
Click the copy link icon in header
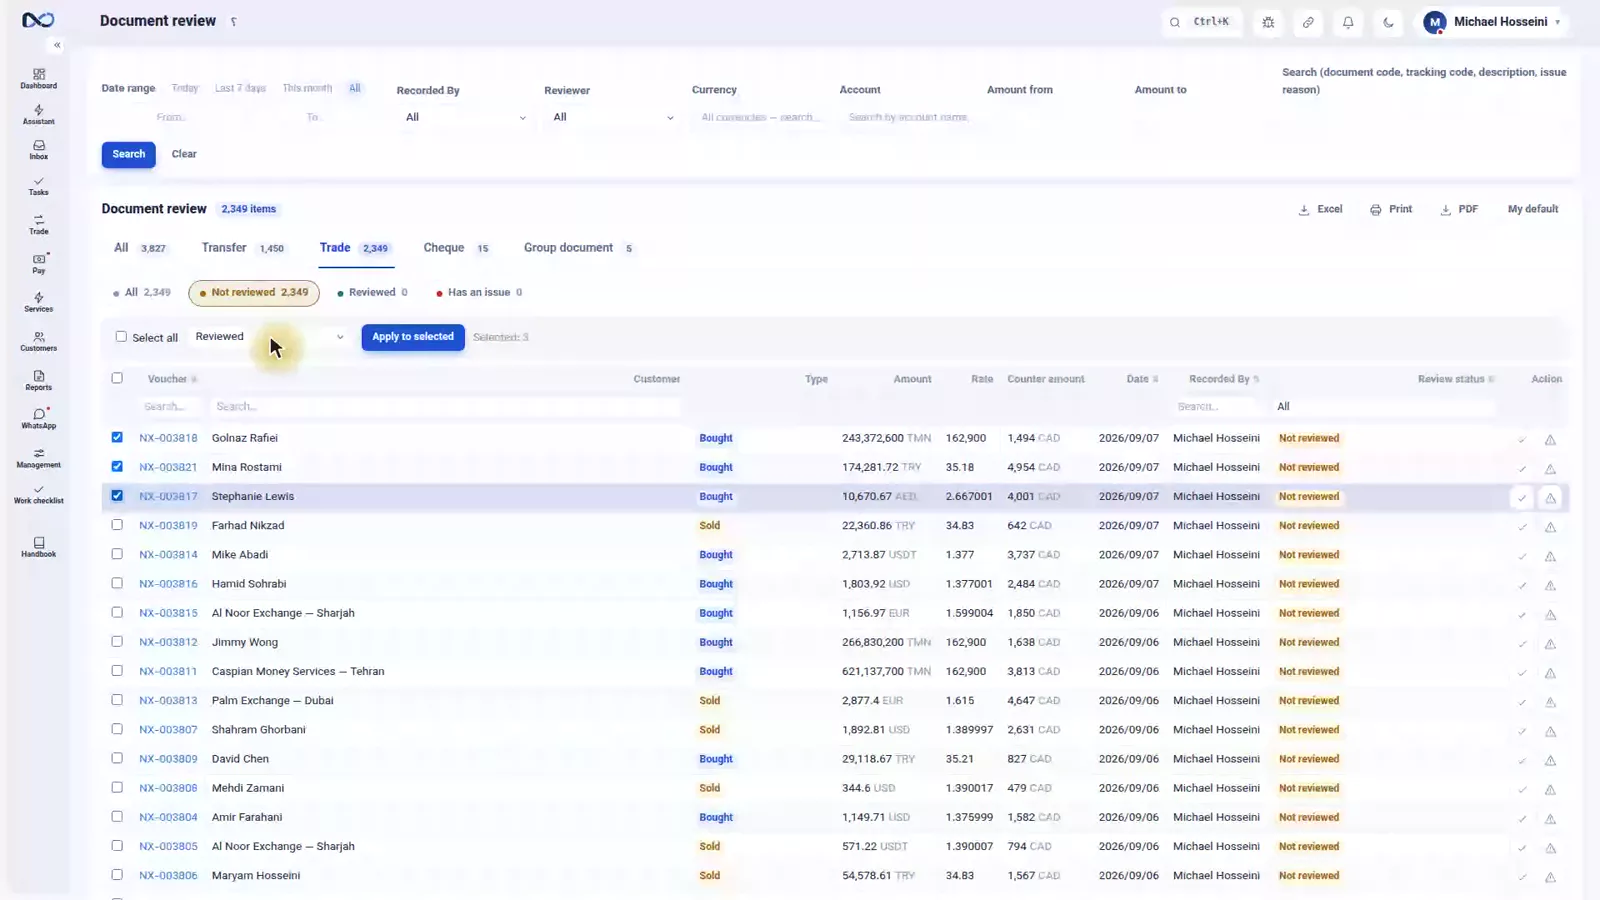1308,22
